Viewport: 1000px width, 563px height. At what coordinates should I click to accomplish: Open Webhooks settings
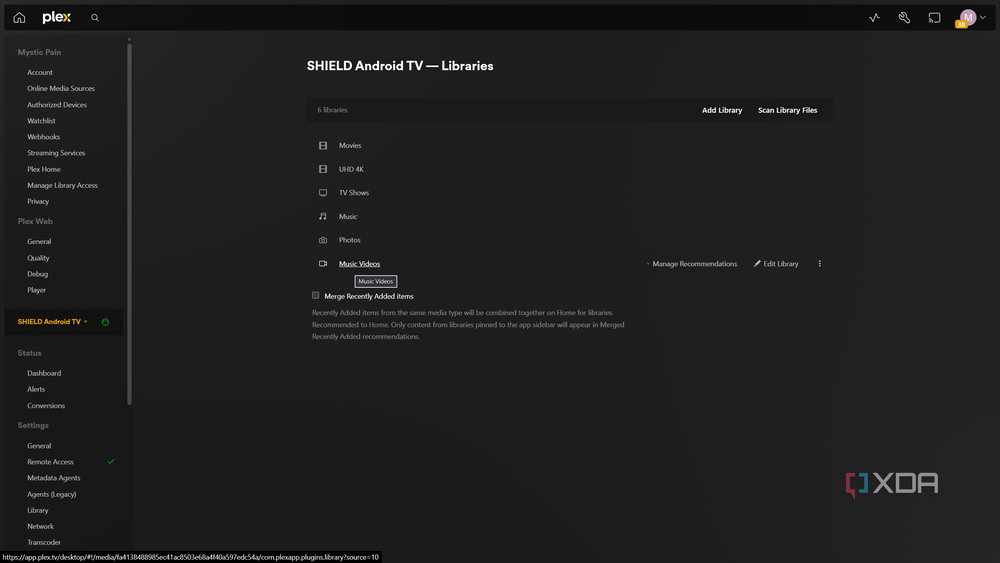tap(43, 136)
